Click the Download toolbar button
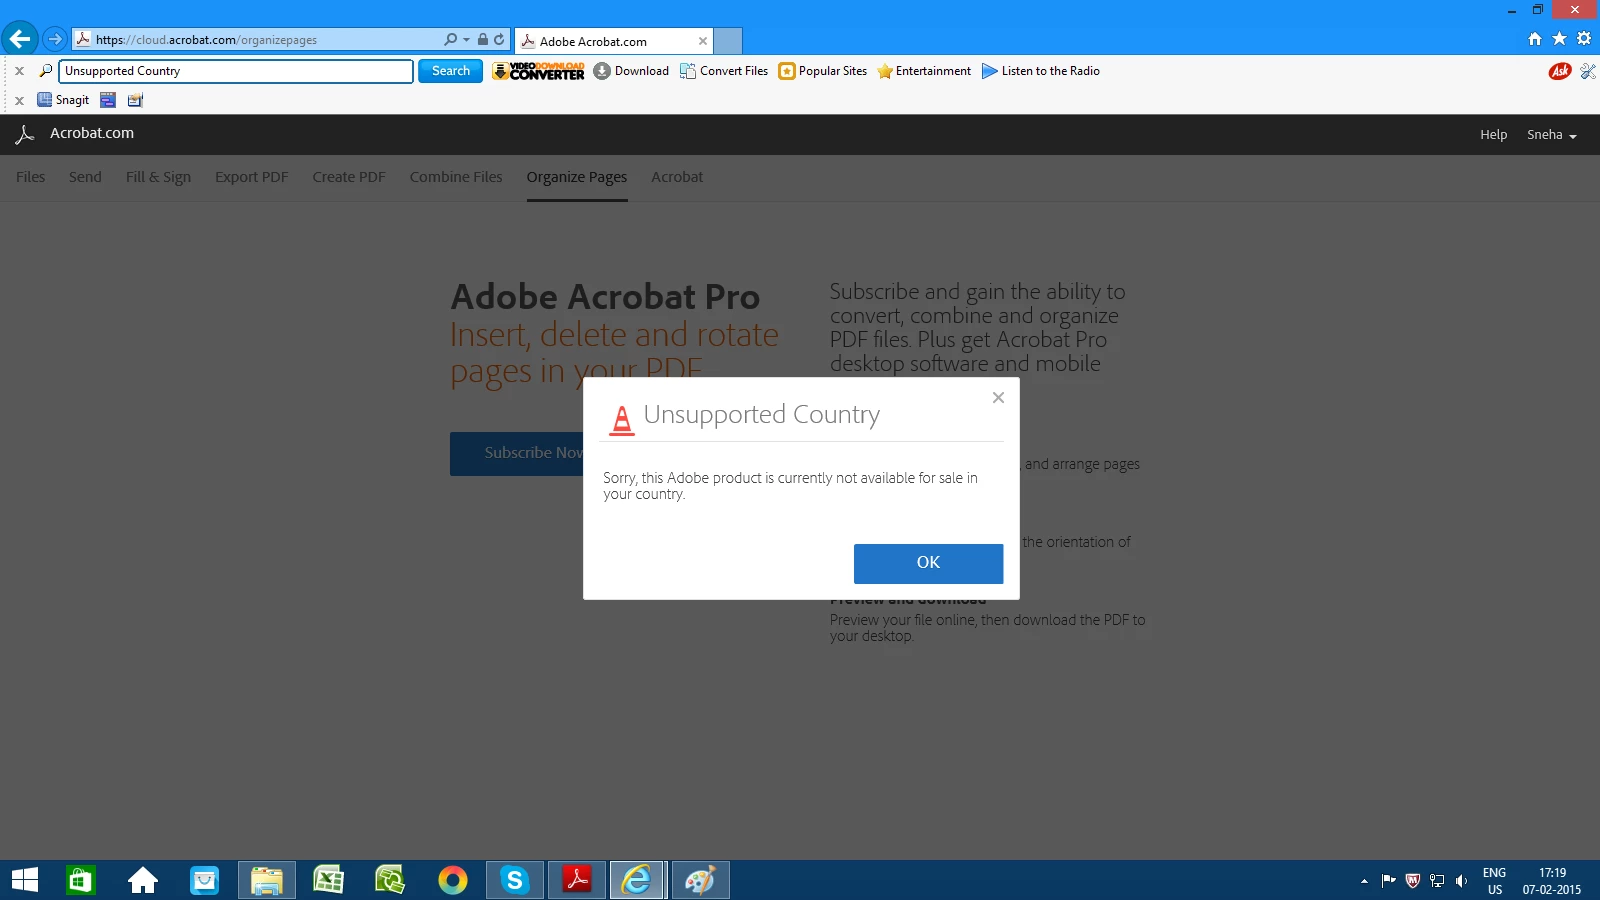The height and width of the screenshot is (900, 1600). point(631,71)
